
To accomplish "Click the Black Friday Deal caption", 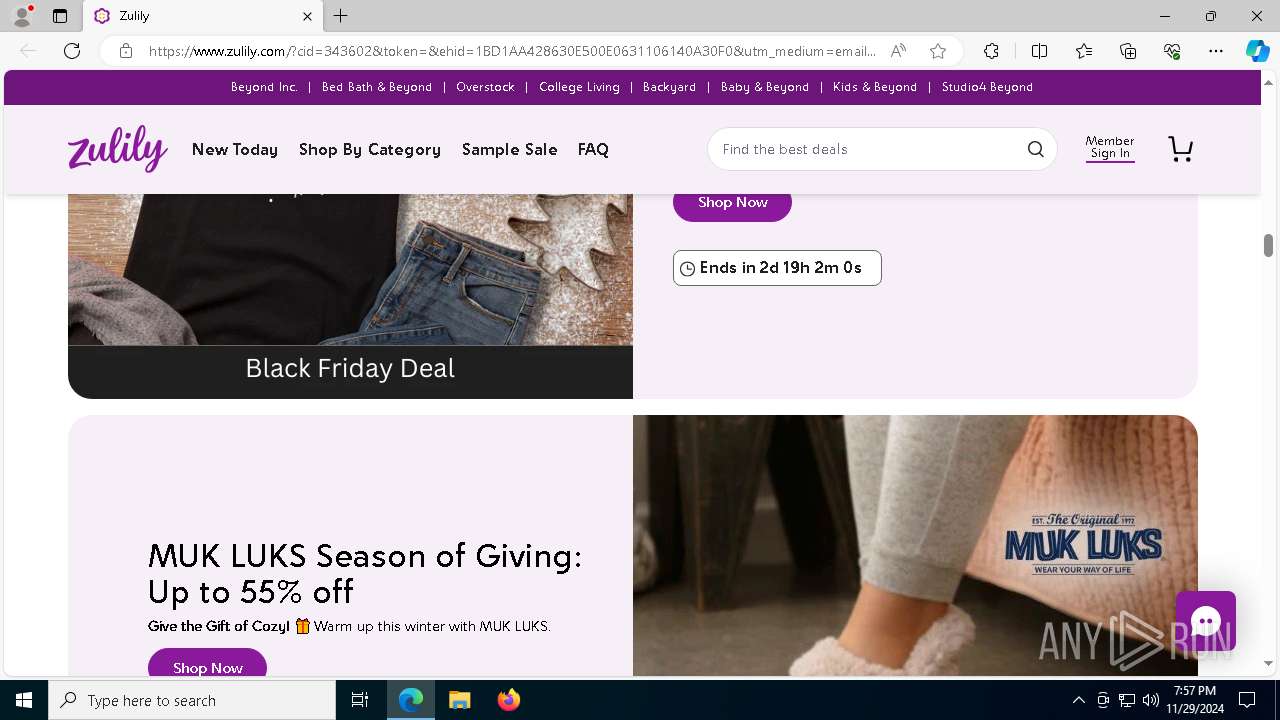I will 350,368.
